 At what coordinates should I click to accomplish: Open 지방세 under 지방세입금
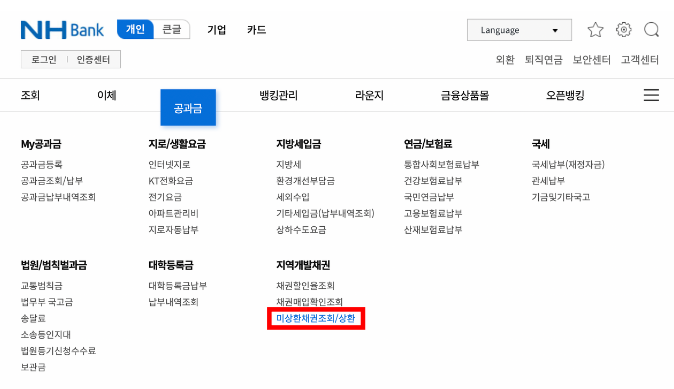[289, 164]
